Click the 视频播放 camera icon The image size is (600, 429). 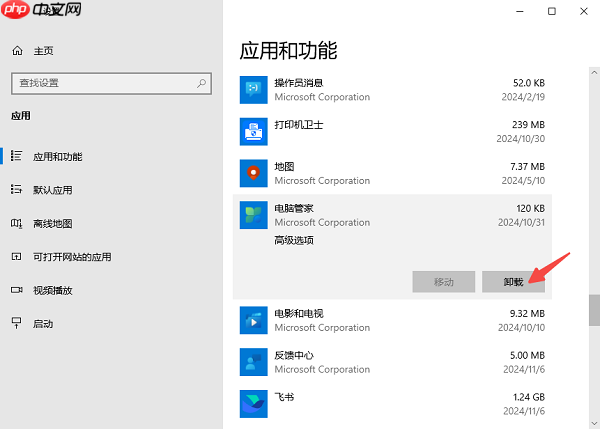point(16,290)
